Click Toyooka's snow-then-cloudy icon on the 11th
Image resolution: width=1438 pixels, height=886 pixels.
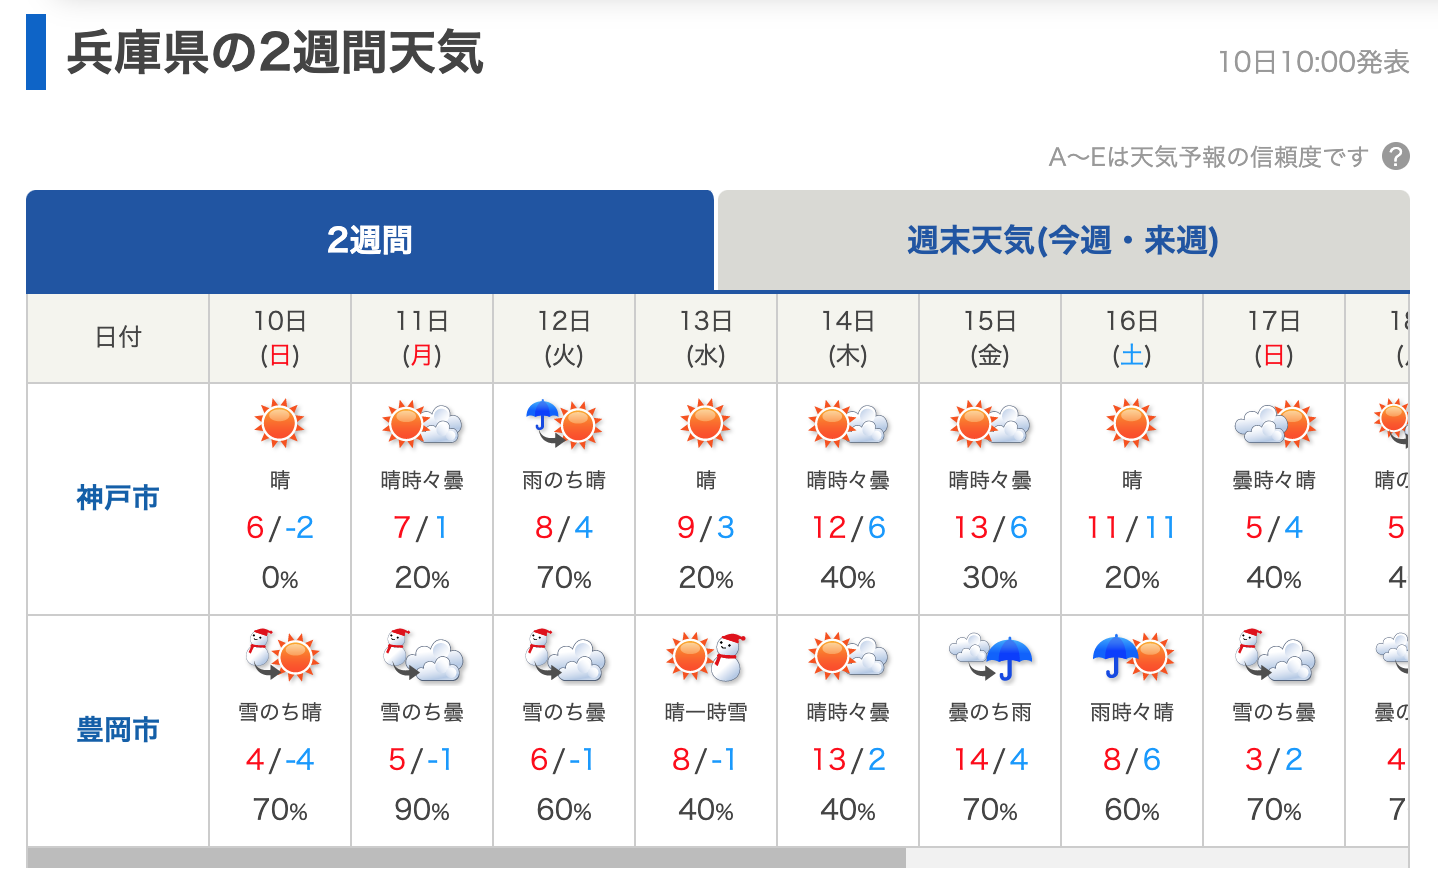[423, 655]
